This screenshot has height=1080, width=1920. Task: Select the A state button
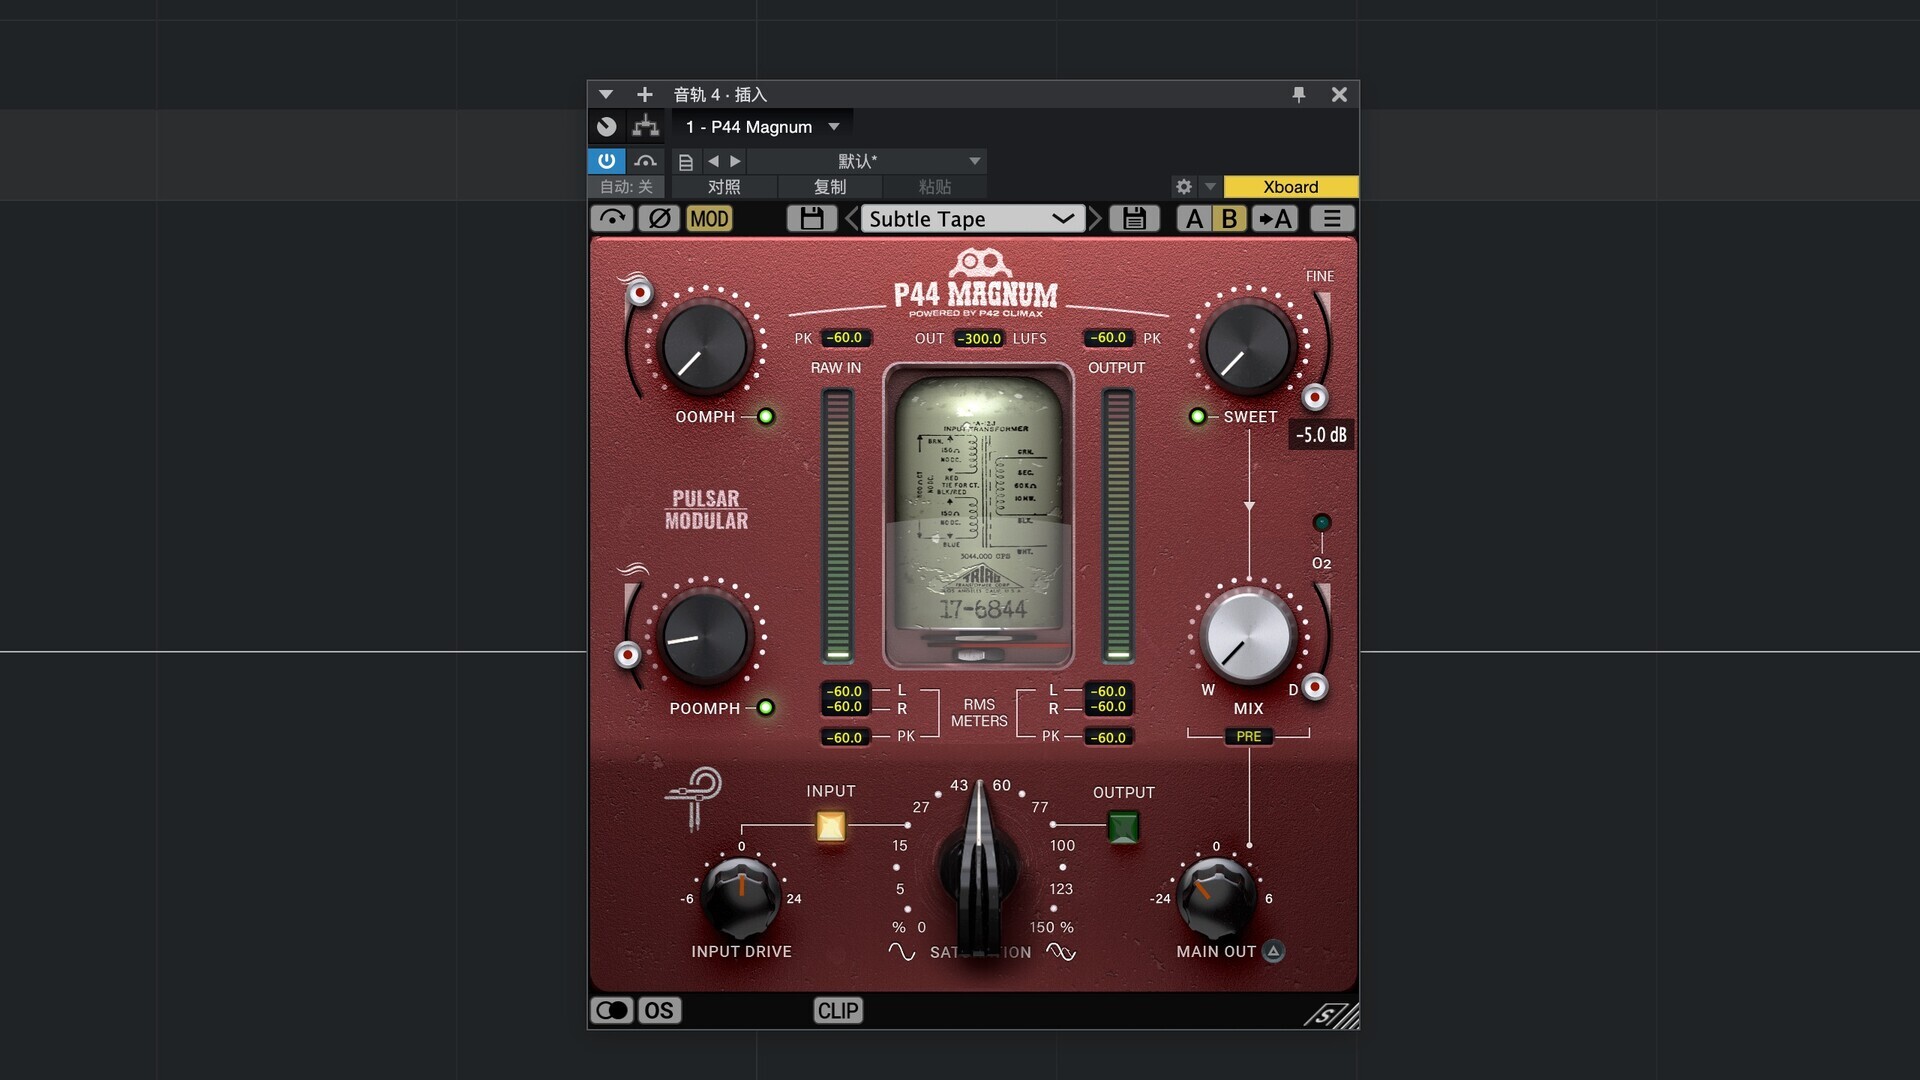[x=1194, y=218]
